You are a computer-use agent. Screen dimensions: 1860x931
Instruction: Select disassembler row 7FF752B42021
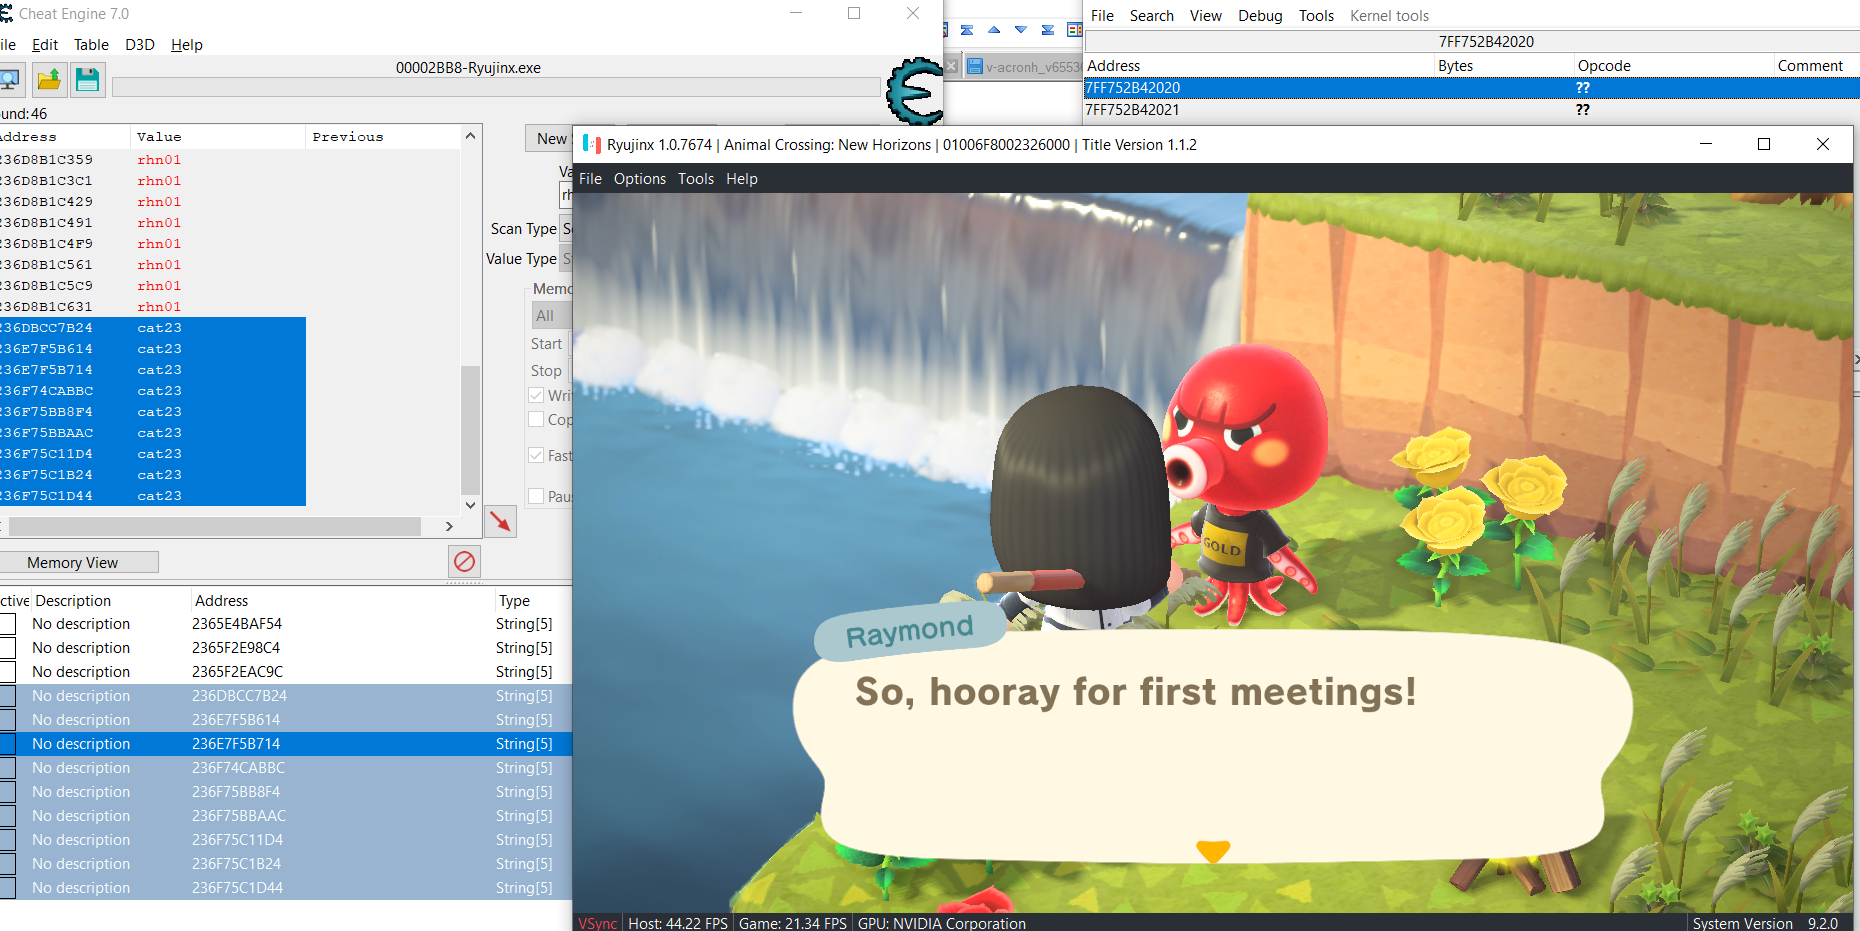pyautogui.click(x=1471, y=109)
